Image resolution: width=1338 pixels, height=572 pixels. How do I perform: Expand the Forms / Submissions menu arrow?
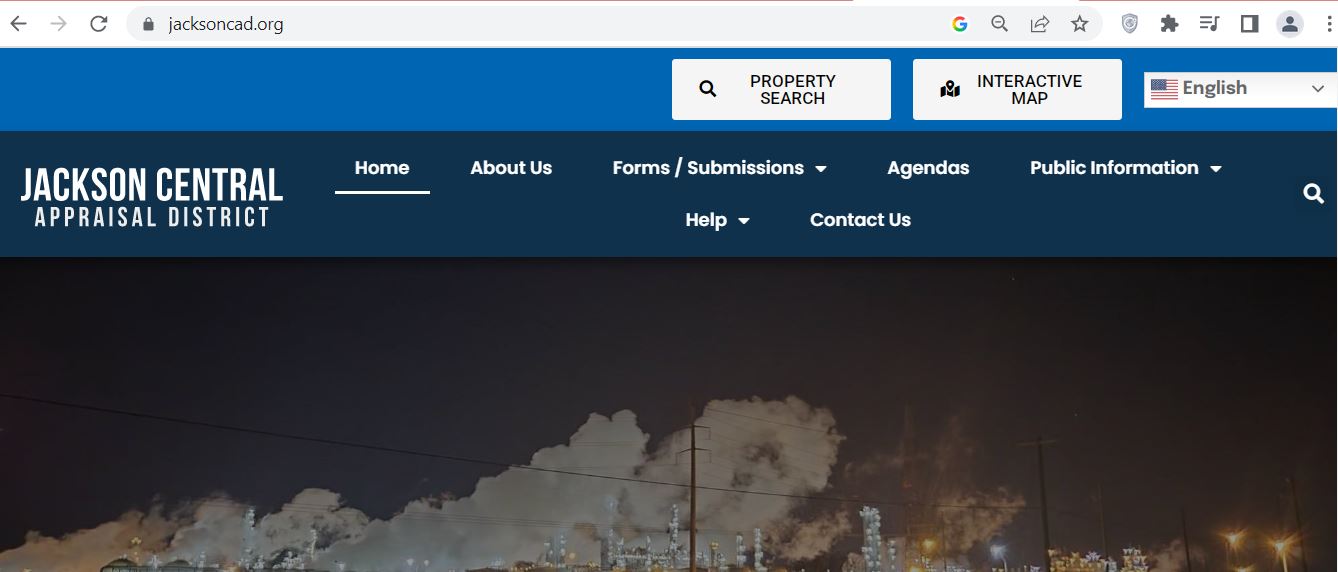[821, 169]
